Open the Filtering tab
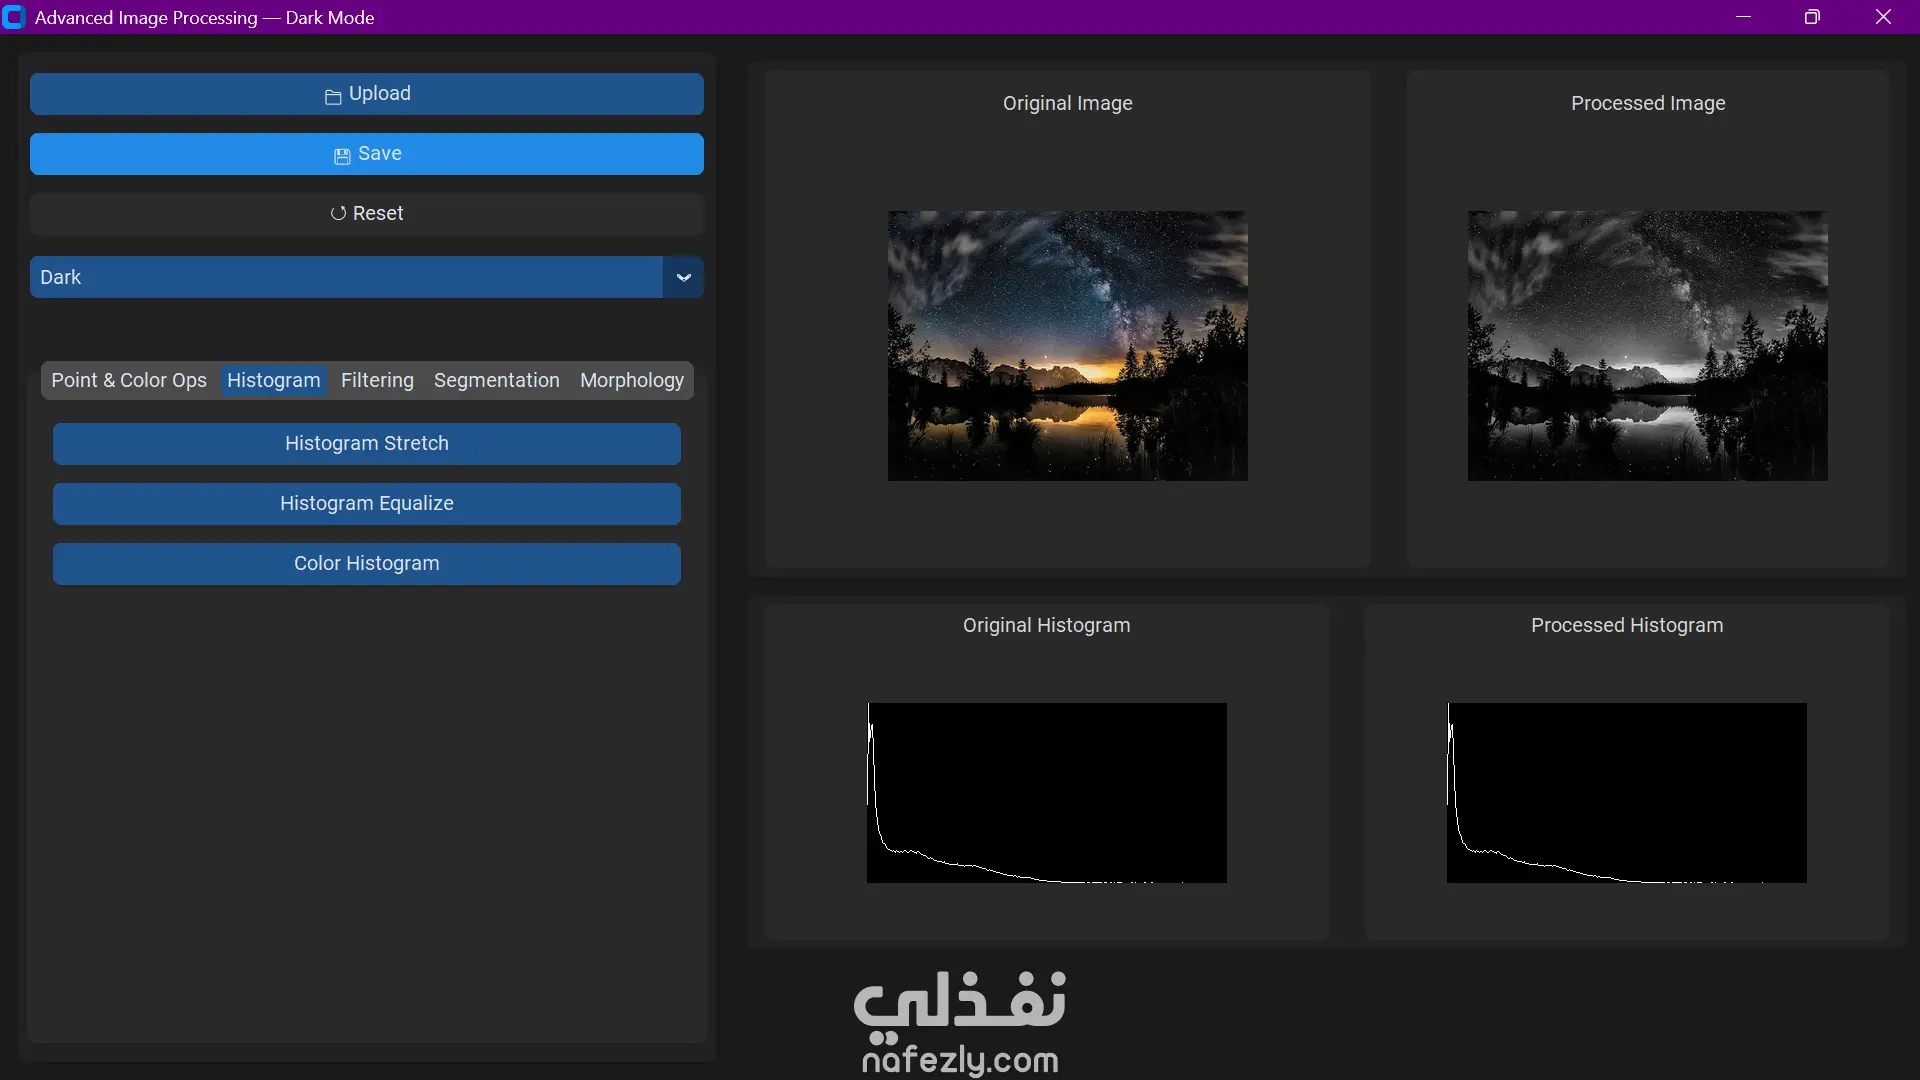This screenshot has height=1080, width=1920. [x=377, y=380]
